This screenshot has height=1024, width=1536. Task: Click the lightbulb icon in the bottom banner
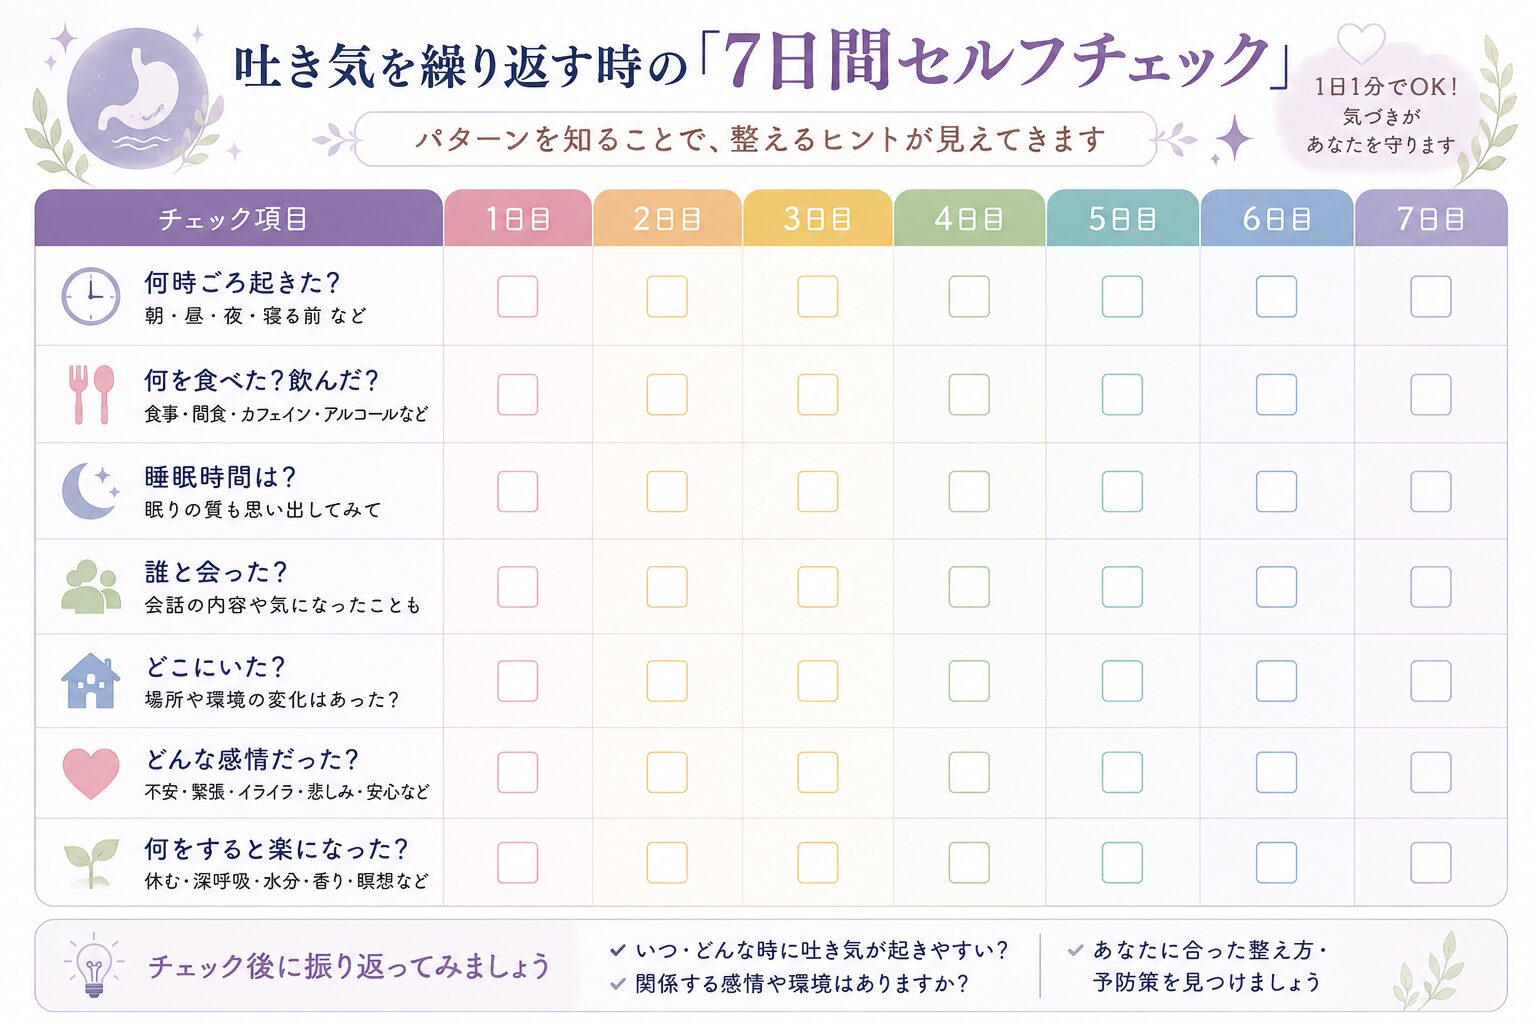coord(94,966)
